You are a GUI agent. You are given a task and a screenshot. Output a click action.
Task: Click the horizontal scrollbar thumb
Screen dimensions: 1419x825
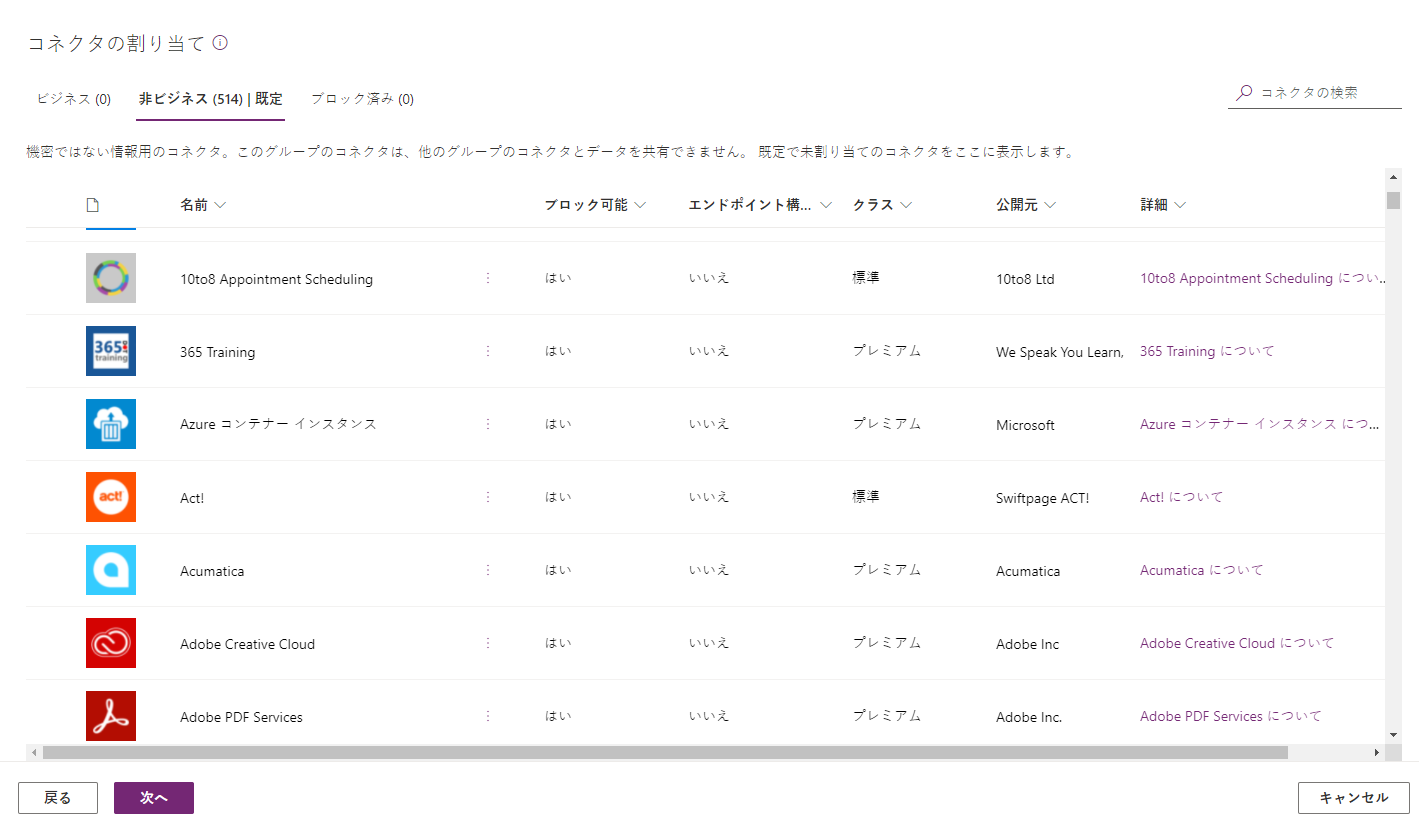(x=665, y=752)
